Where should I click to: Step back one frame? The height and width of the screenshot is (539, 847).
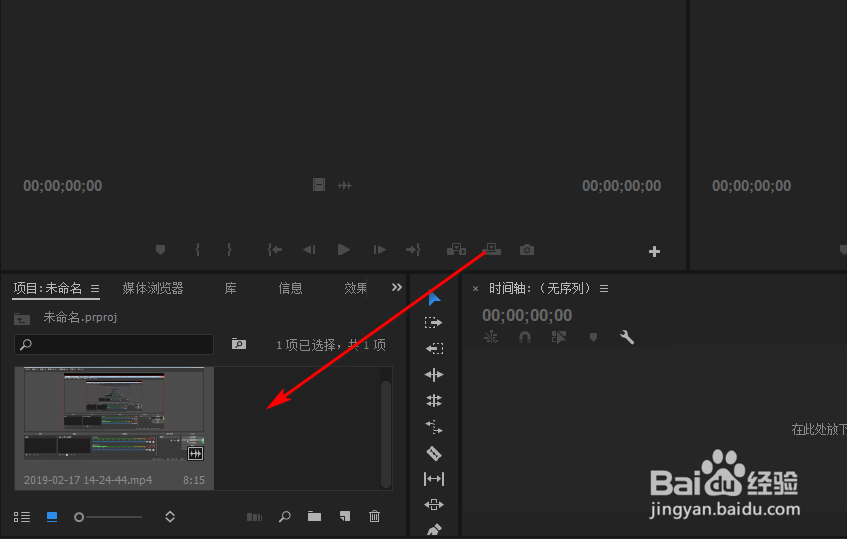(309, 250)
